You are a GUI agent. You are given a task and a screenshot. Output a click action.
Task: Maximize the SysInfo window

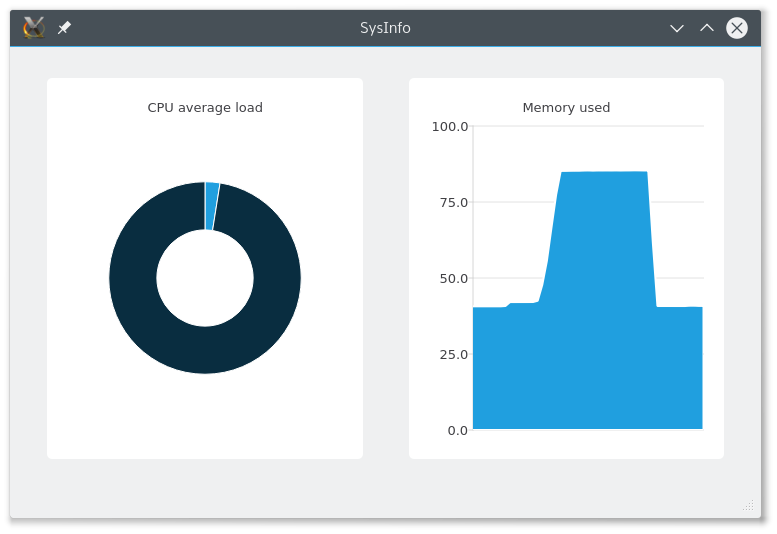(707, 28)
